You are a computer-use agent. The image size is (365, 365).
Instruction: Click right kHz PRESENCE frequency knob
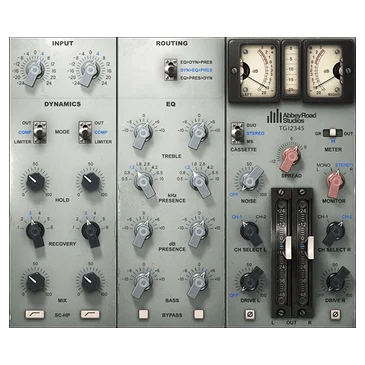point(199,183)
